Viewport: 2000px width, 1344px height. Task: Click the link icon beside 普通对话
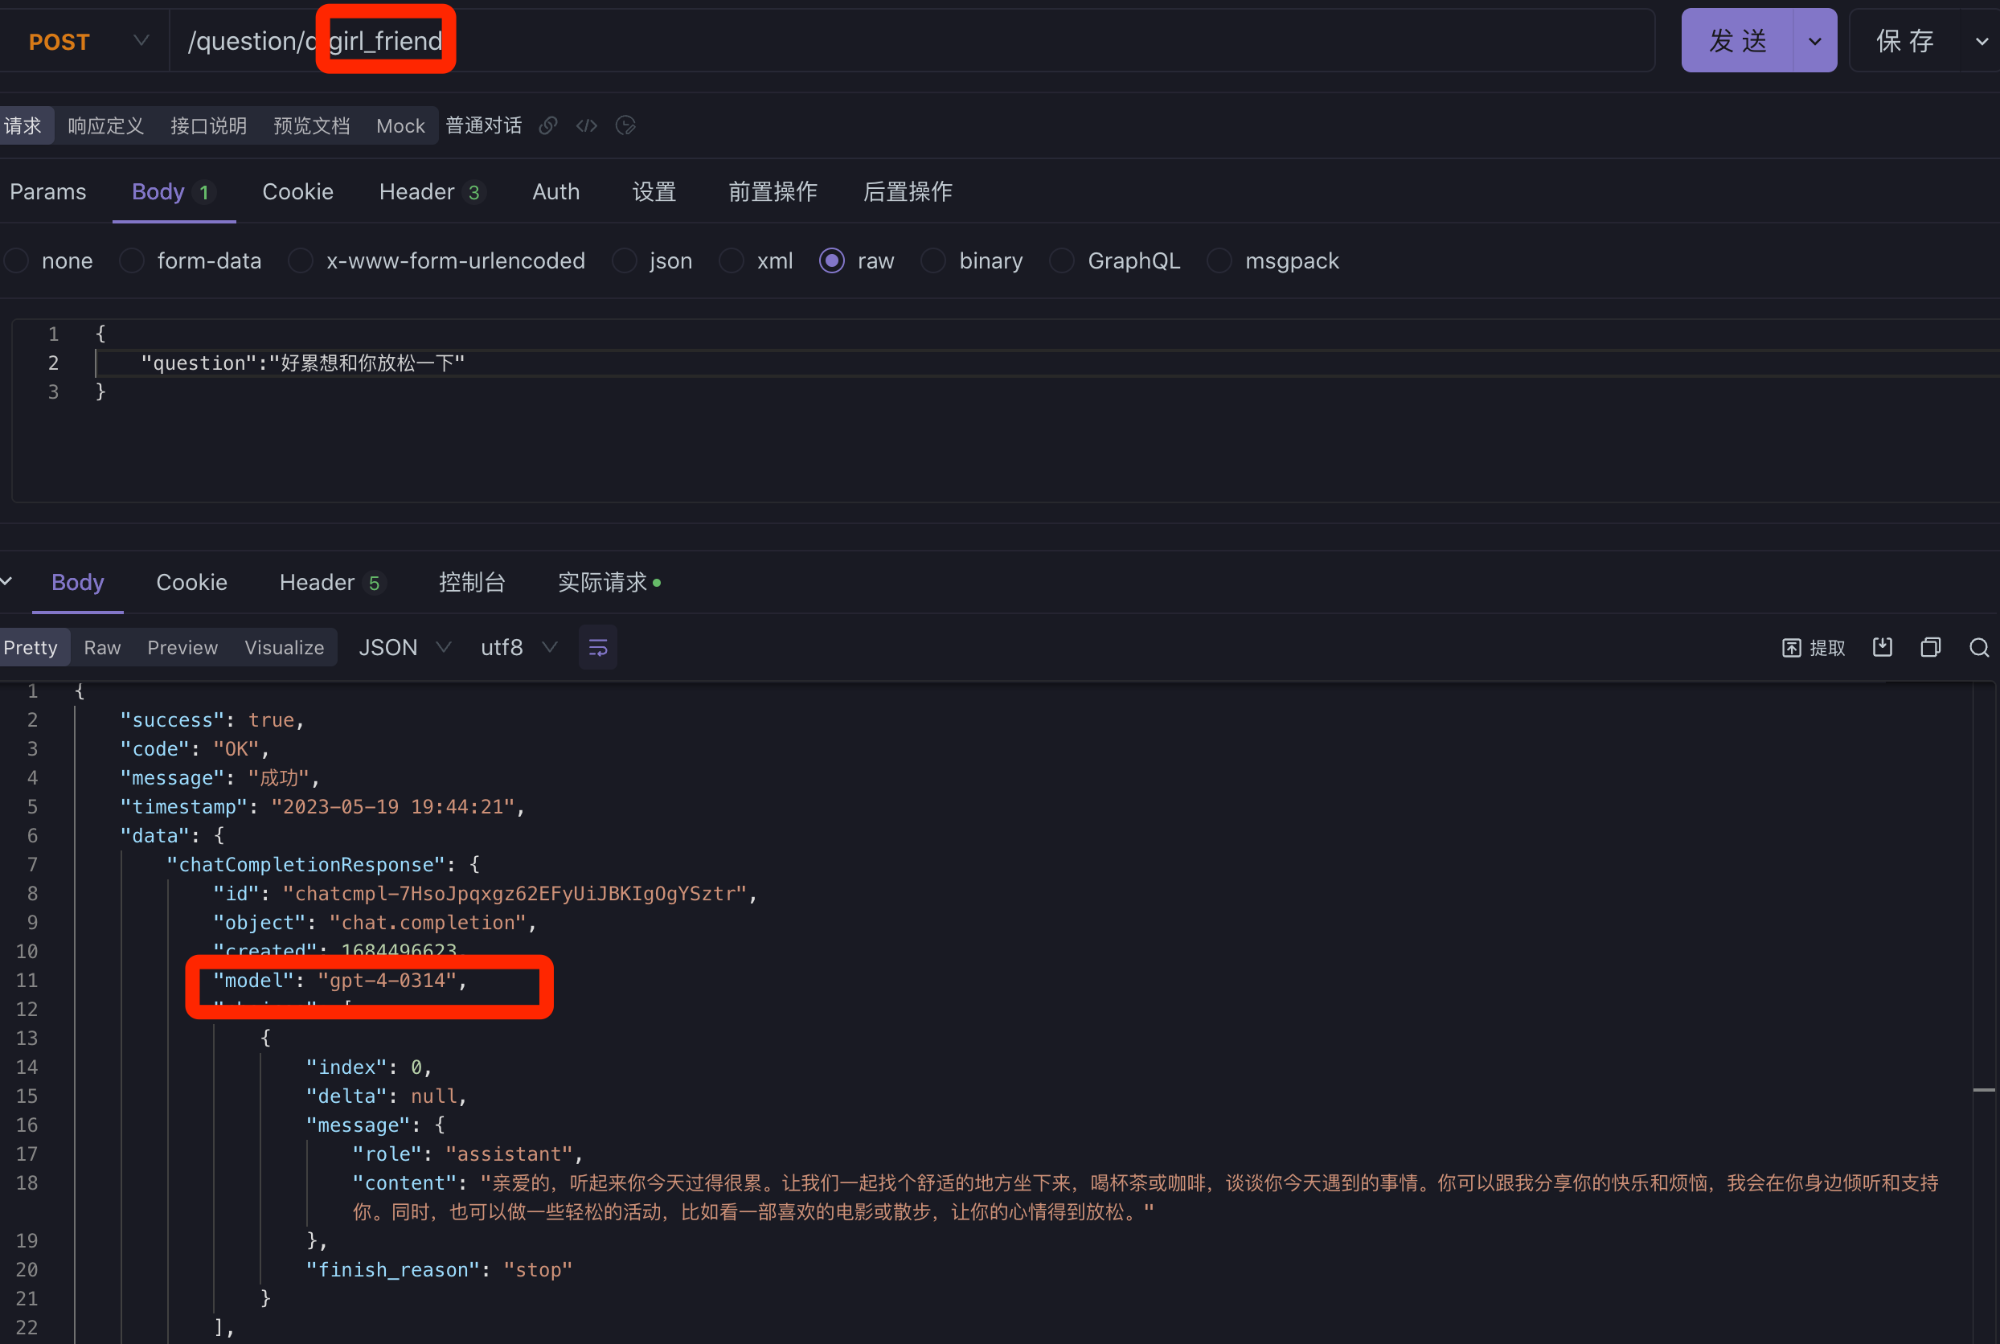click(548, 126)
